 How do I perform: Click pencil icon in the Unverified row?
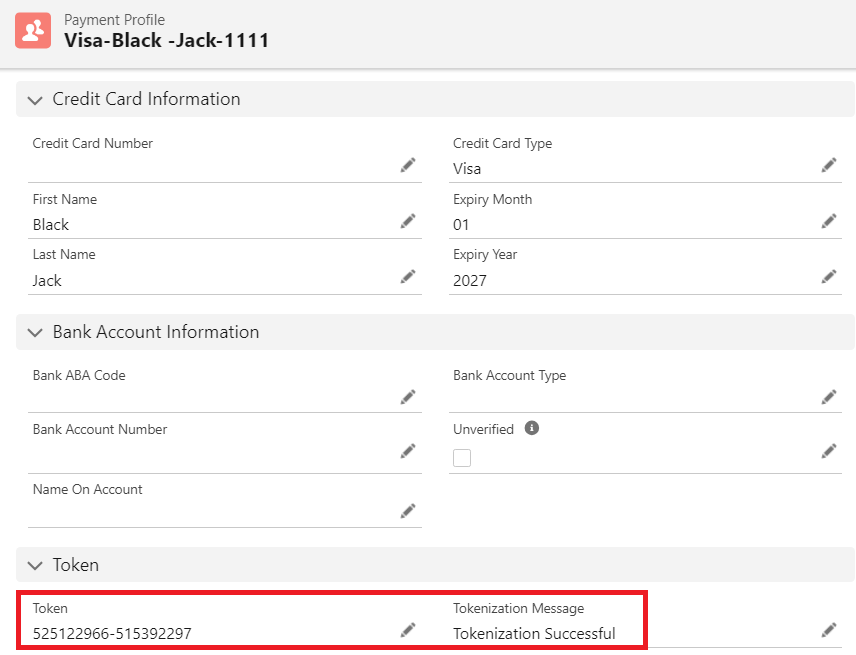pyautogui.click(x=829, y=451)
